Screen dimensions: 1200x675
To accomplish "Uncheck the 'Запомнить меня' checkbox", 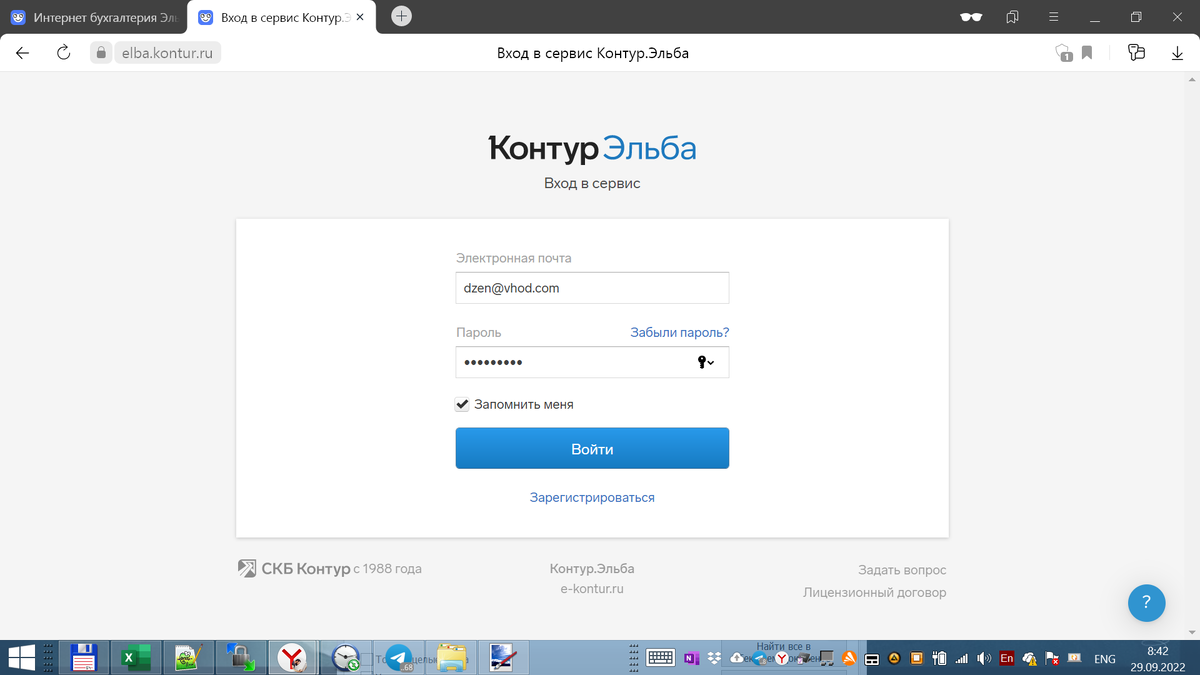I will [x=462, y=404].
